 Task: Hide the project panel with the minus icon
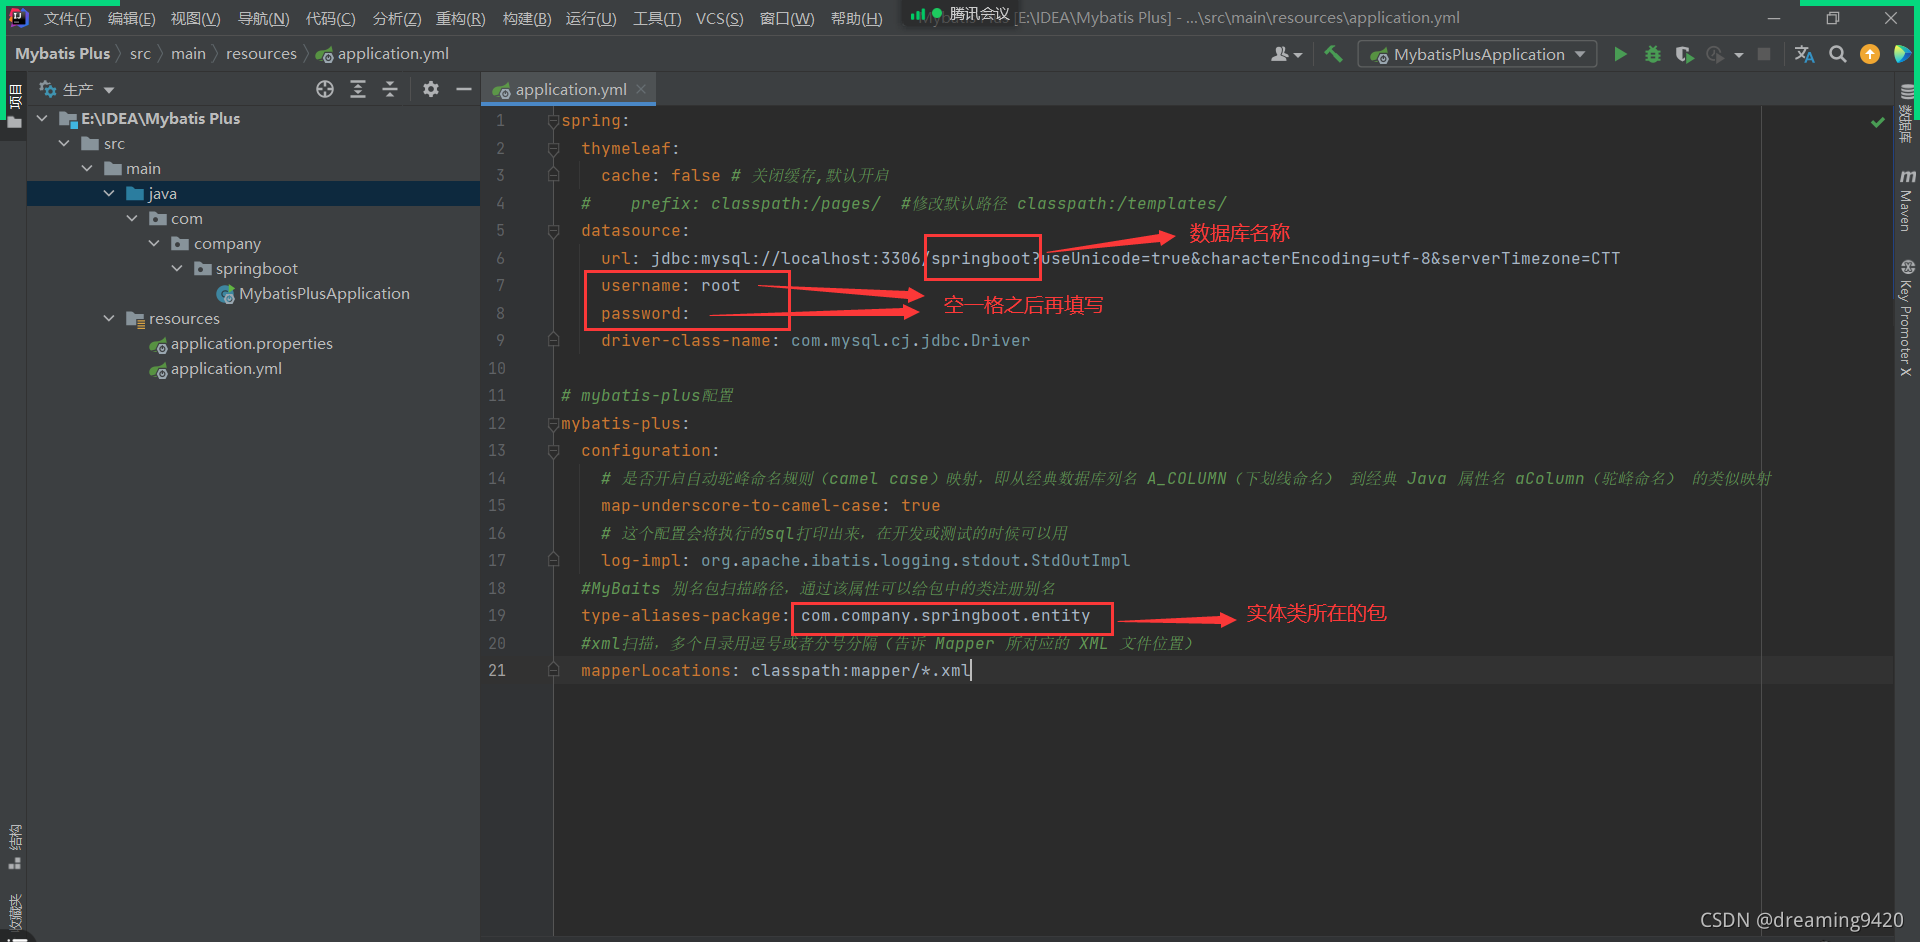(x=463, y=89)
